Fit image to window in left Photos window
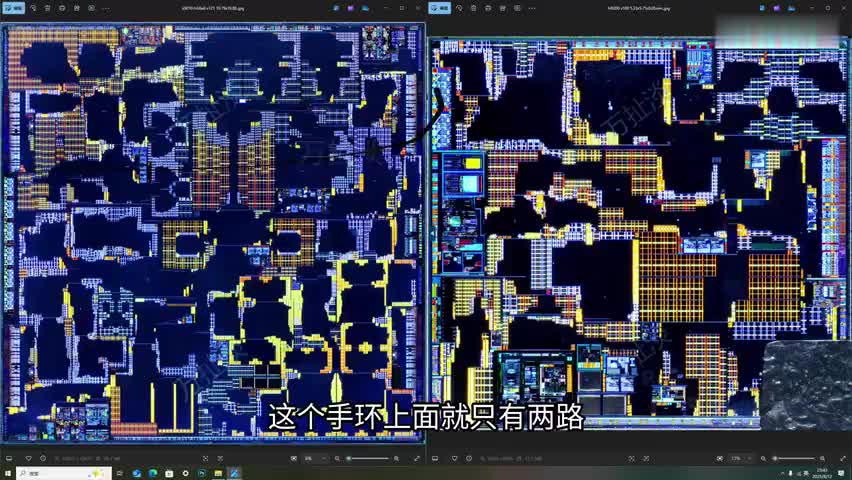Viewport: 852px width, 480px height. click(205, 458)
